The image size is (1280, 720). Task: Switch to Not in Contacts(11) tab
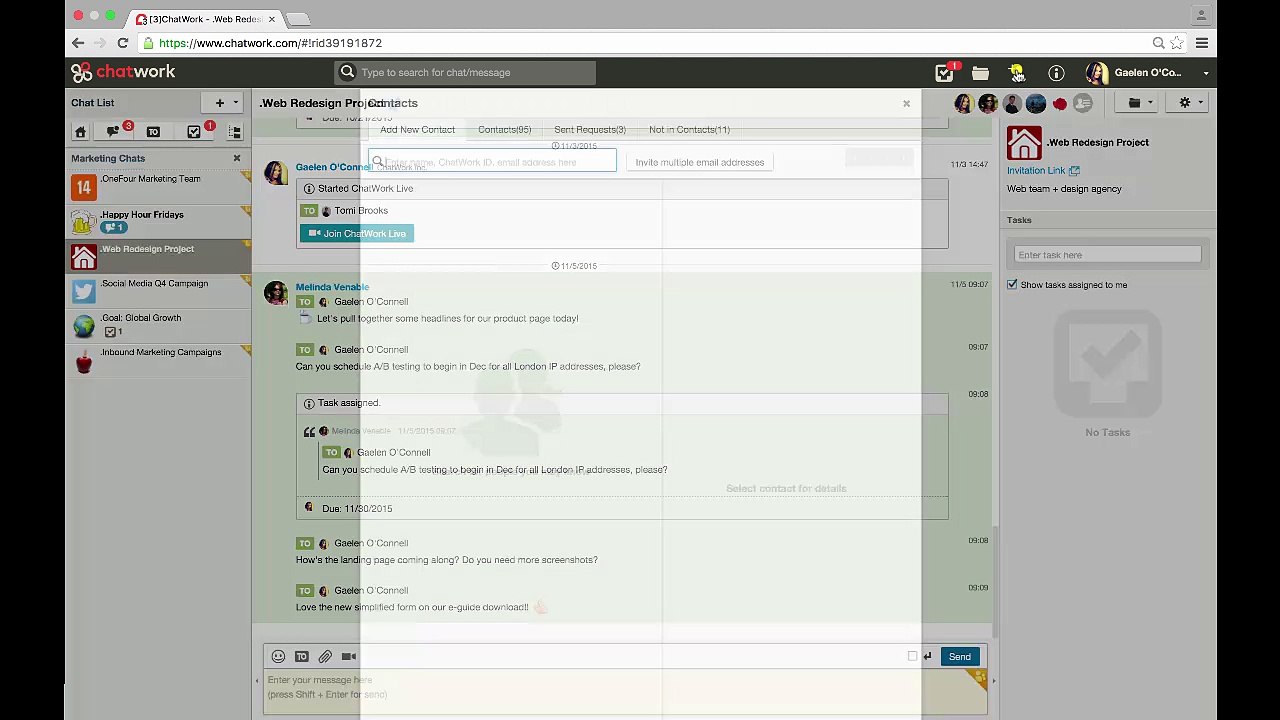click(x=689, y=130)
